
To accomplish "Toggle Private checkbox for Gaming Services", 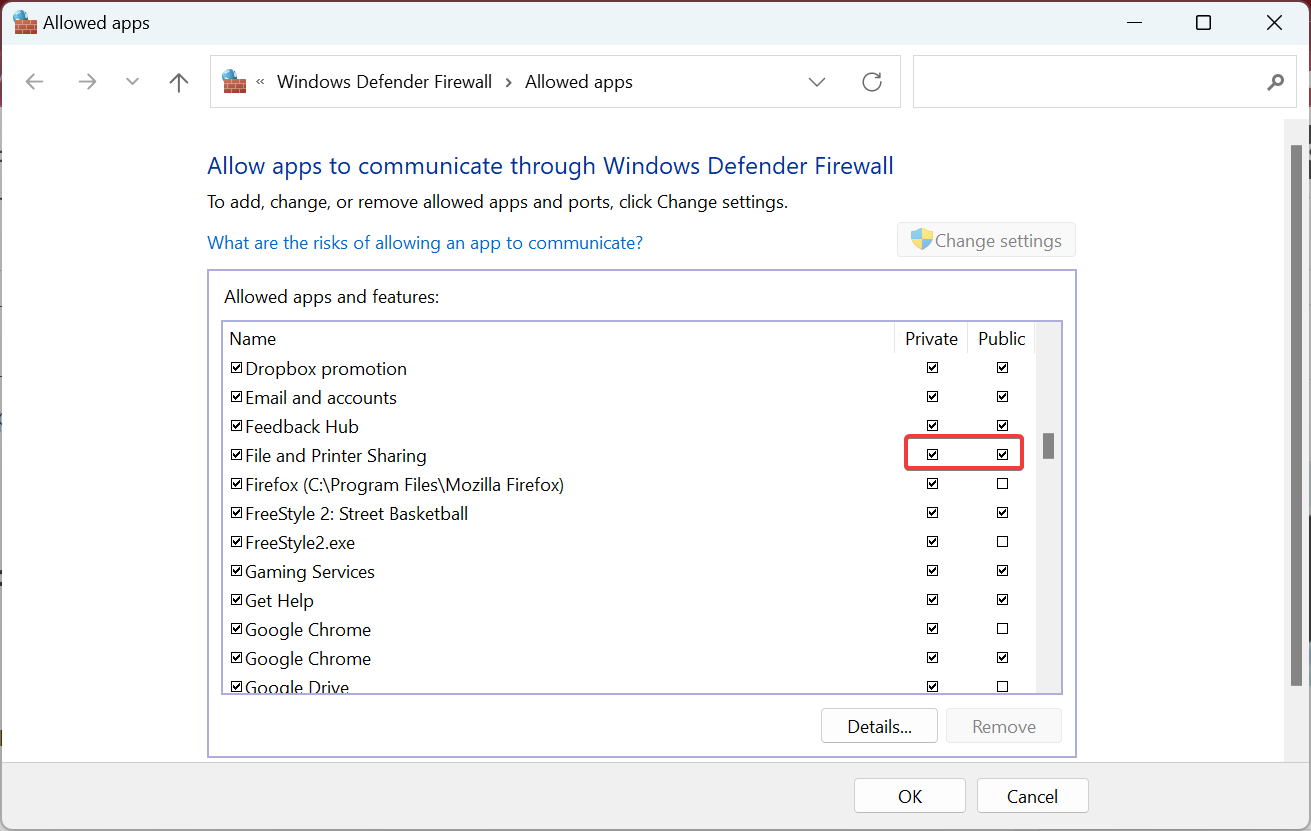I will click(x=933, y=571).
